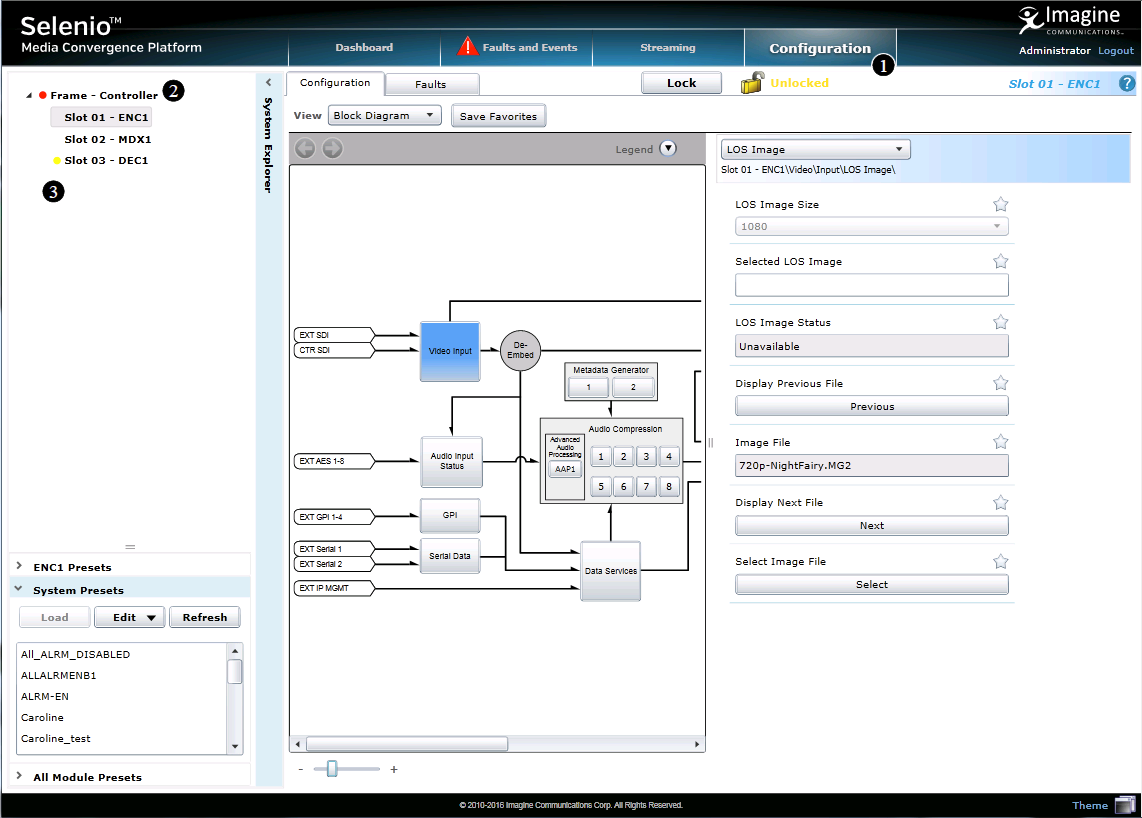Viewport: 1142px width, 818px height.
Task: Open the Data Services block
Action: (x=610, y=571)
